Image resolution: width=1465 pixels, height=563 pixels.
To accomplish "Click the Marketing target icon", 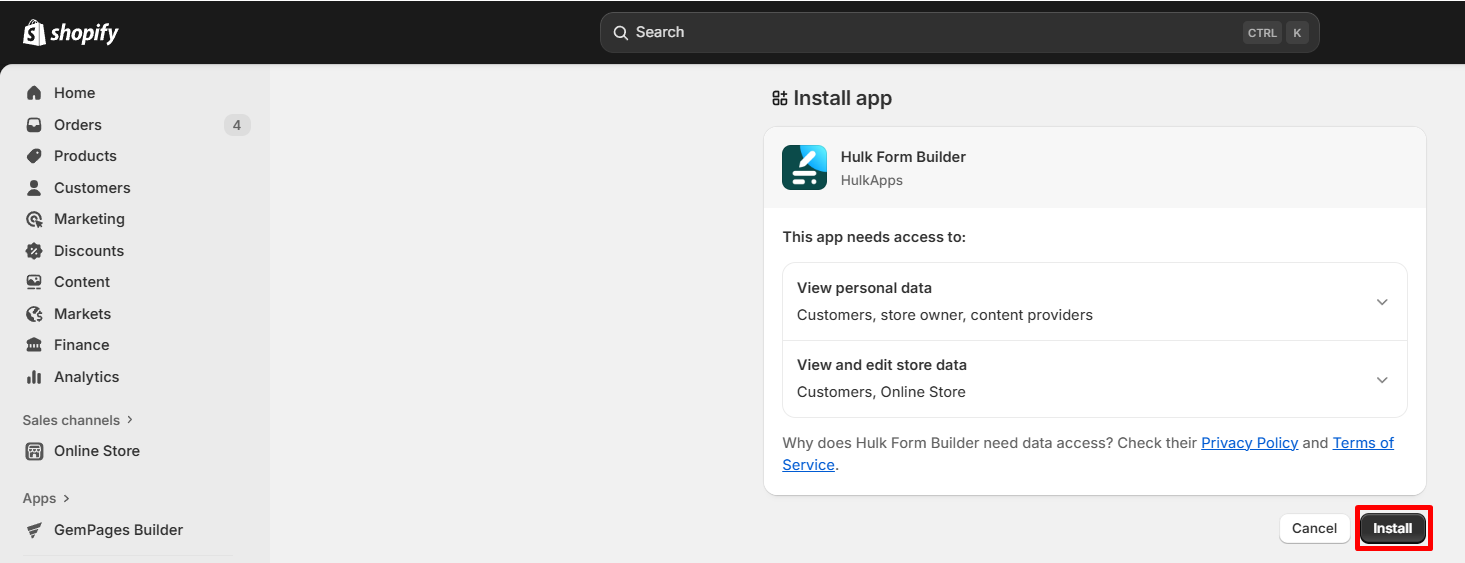I will (x=34, y=219).
